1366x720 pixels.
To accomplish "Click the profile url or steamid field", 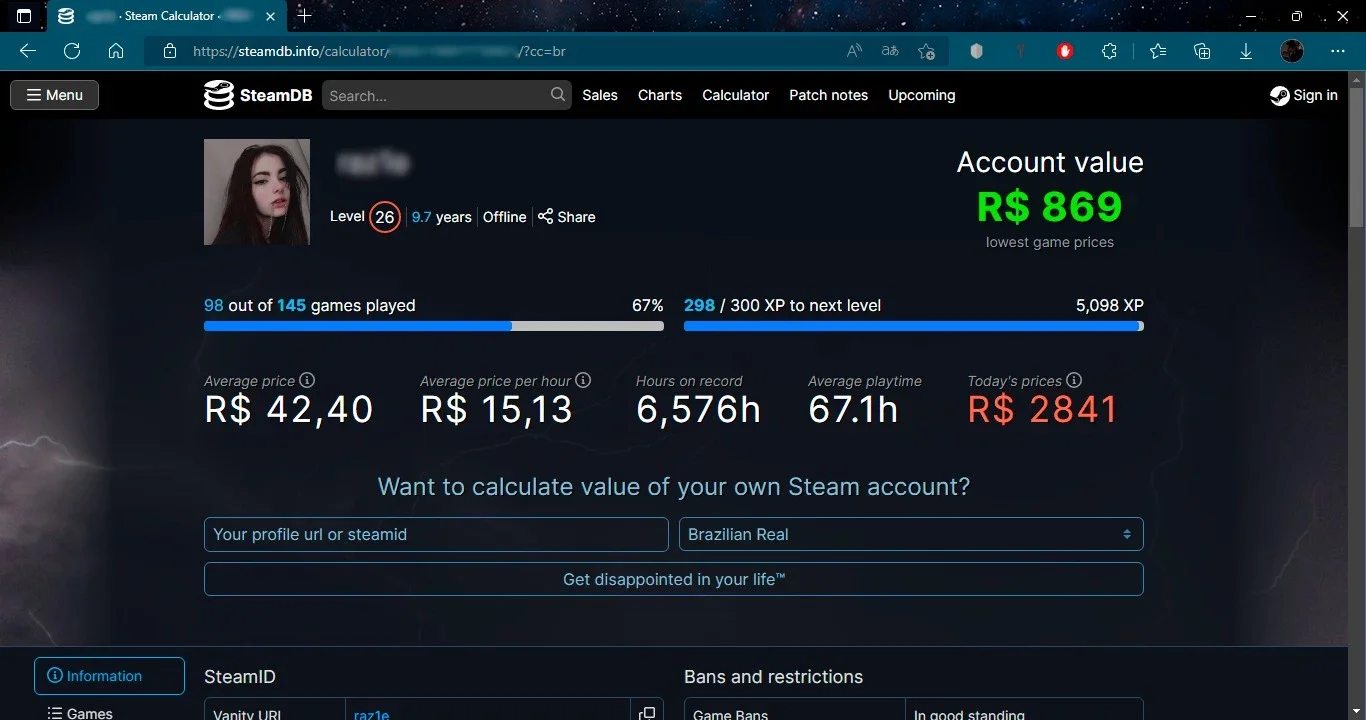I will [x=436, y=534].
